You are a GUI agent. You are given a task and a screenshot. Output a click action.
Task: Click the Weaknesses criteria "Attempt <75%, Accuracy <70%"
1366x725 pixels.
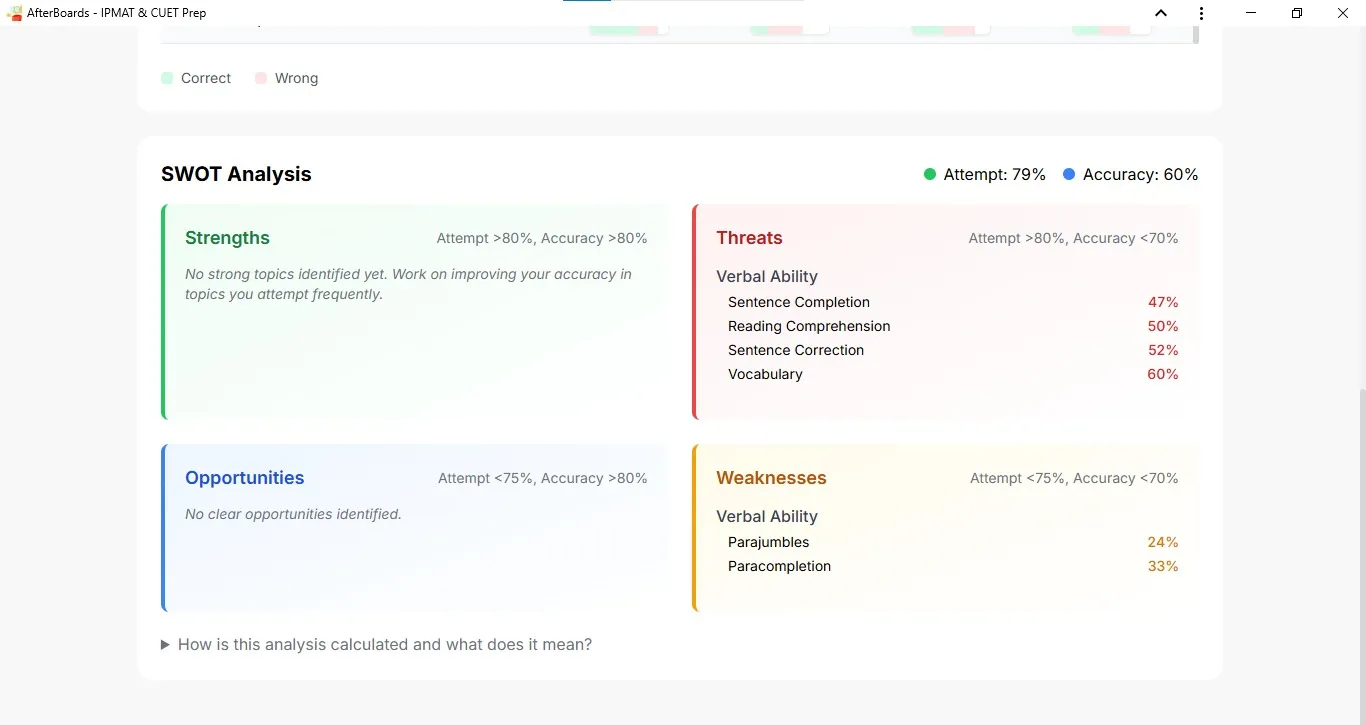pyautogui.click(x=1074, y=478)
